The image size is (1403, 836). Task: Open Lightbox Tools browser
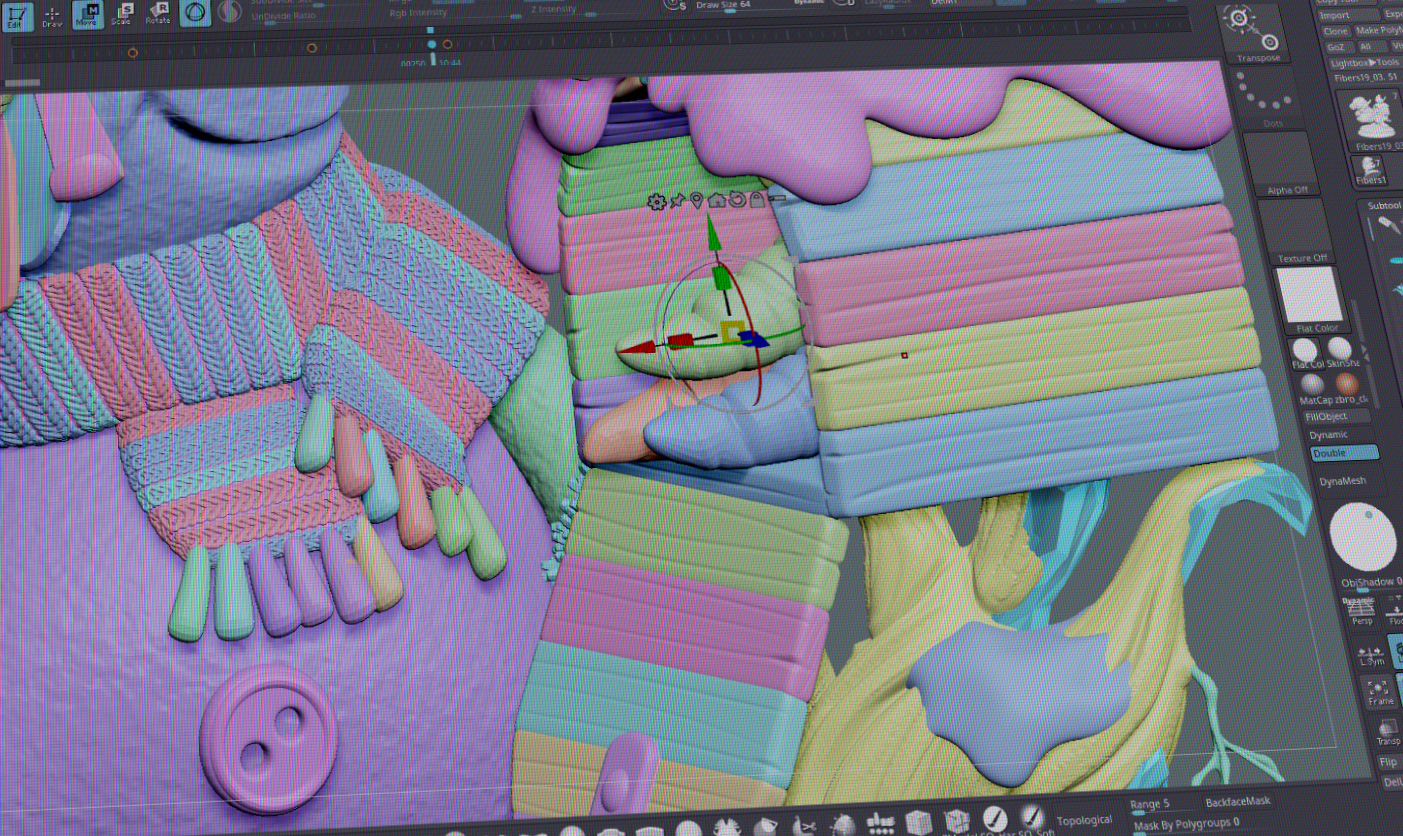[1367, 62]
